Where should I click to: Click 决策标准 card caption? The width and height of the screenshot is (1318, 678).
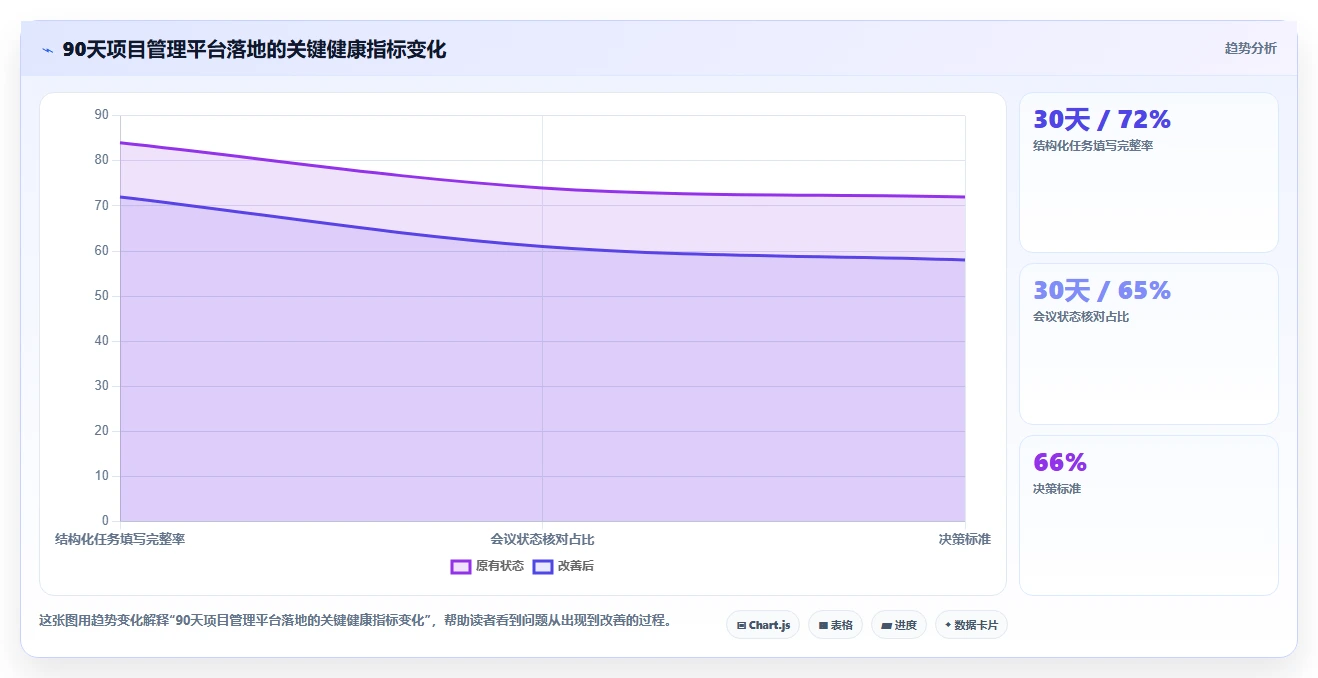[1057, 489]
